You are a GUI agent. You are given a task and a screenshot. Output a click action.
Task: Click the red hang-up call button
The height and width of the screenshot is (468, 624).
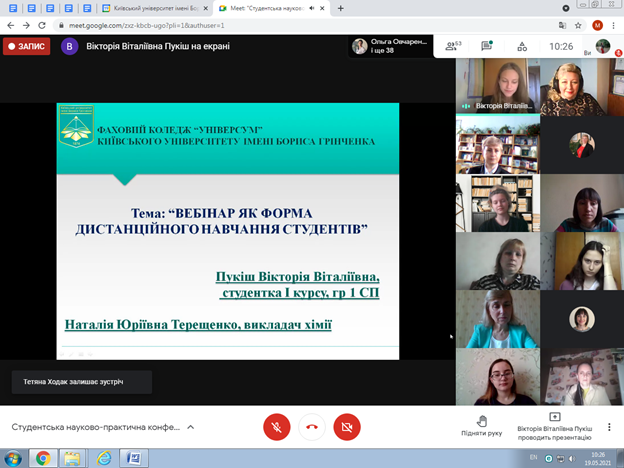pyautogui.click(x=311, y=427)
